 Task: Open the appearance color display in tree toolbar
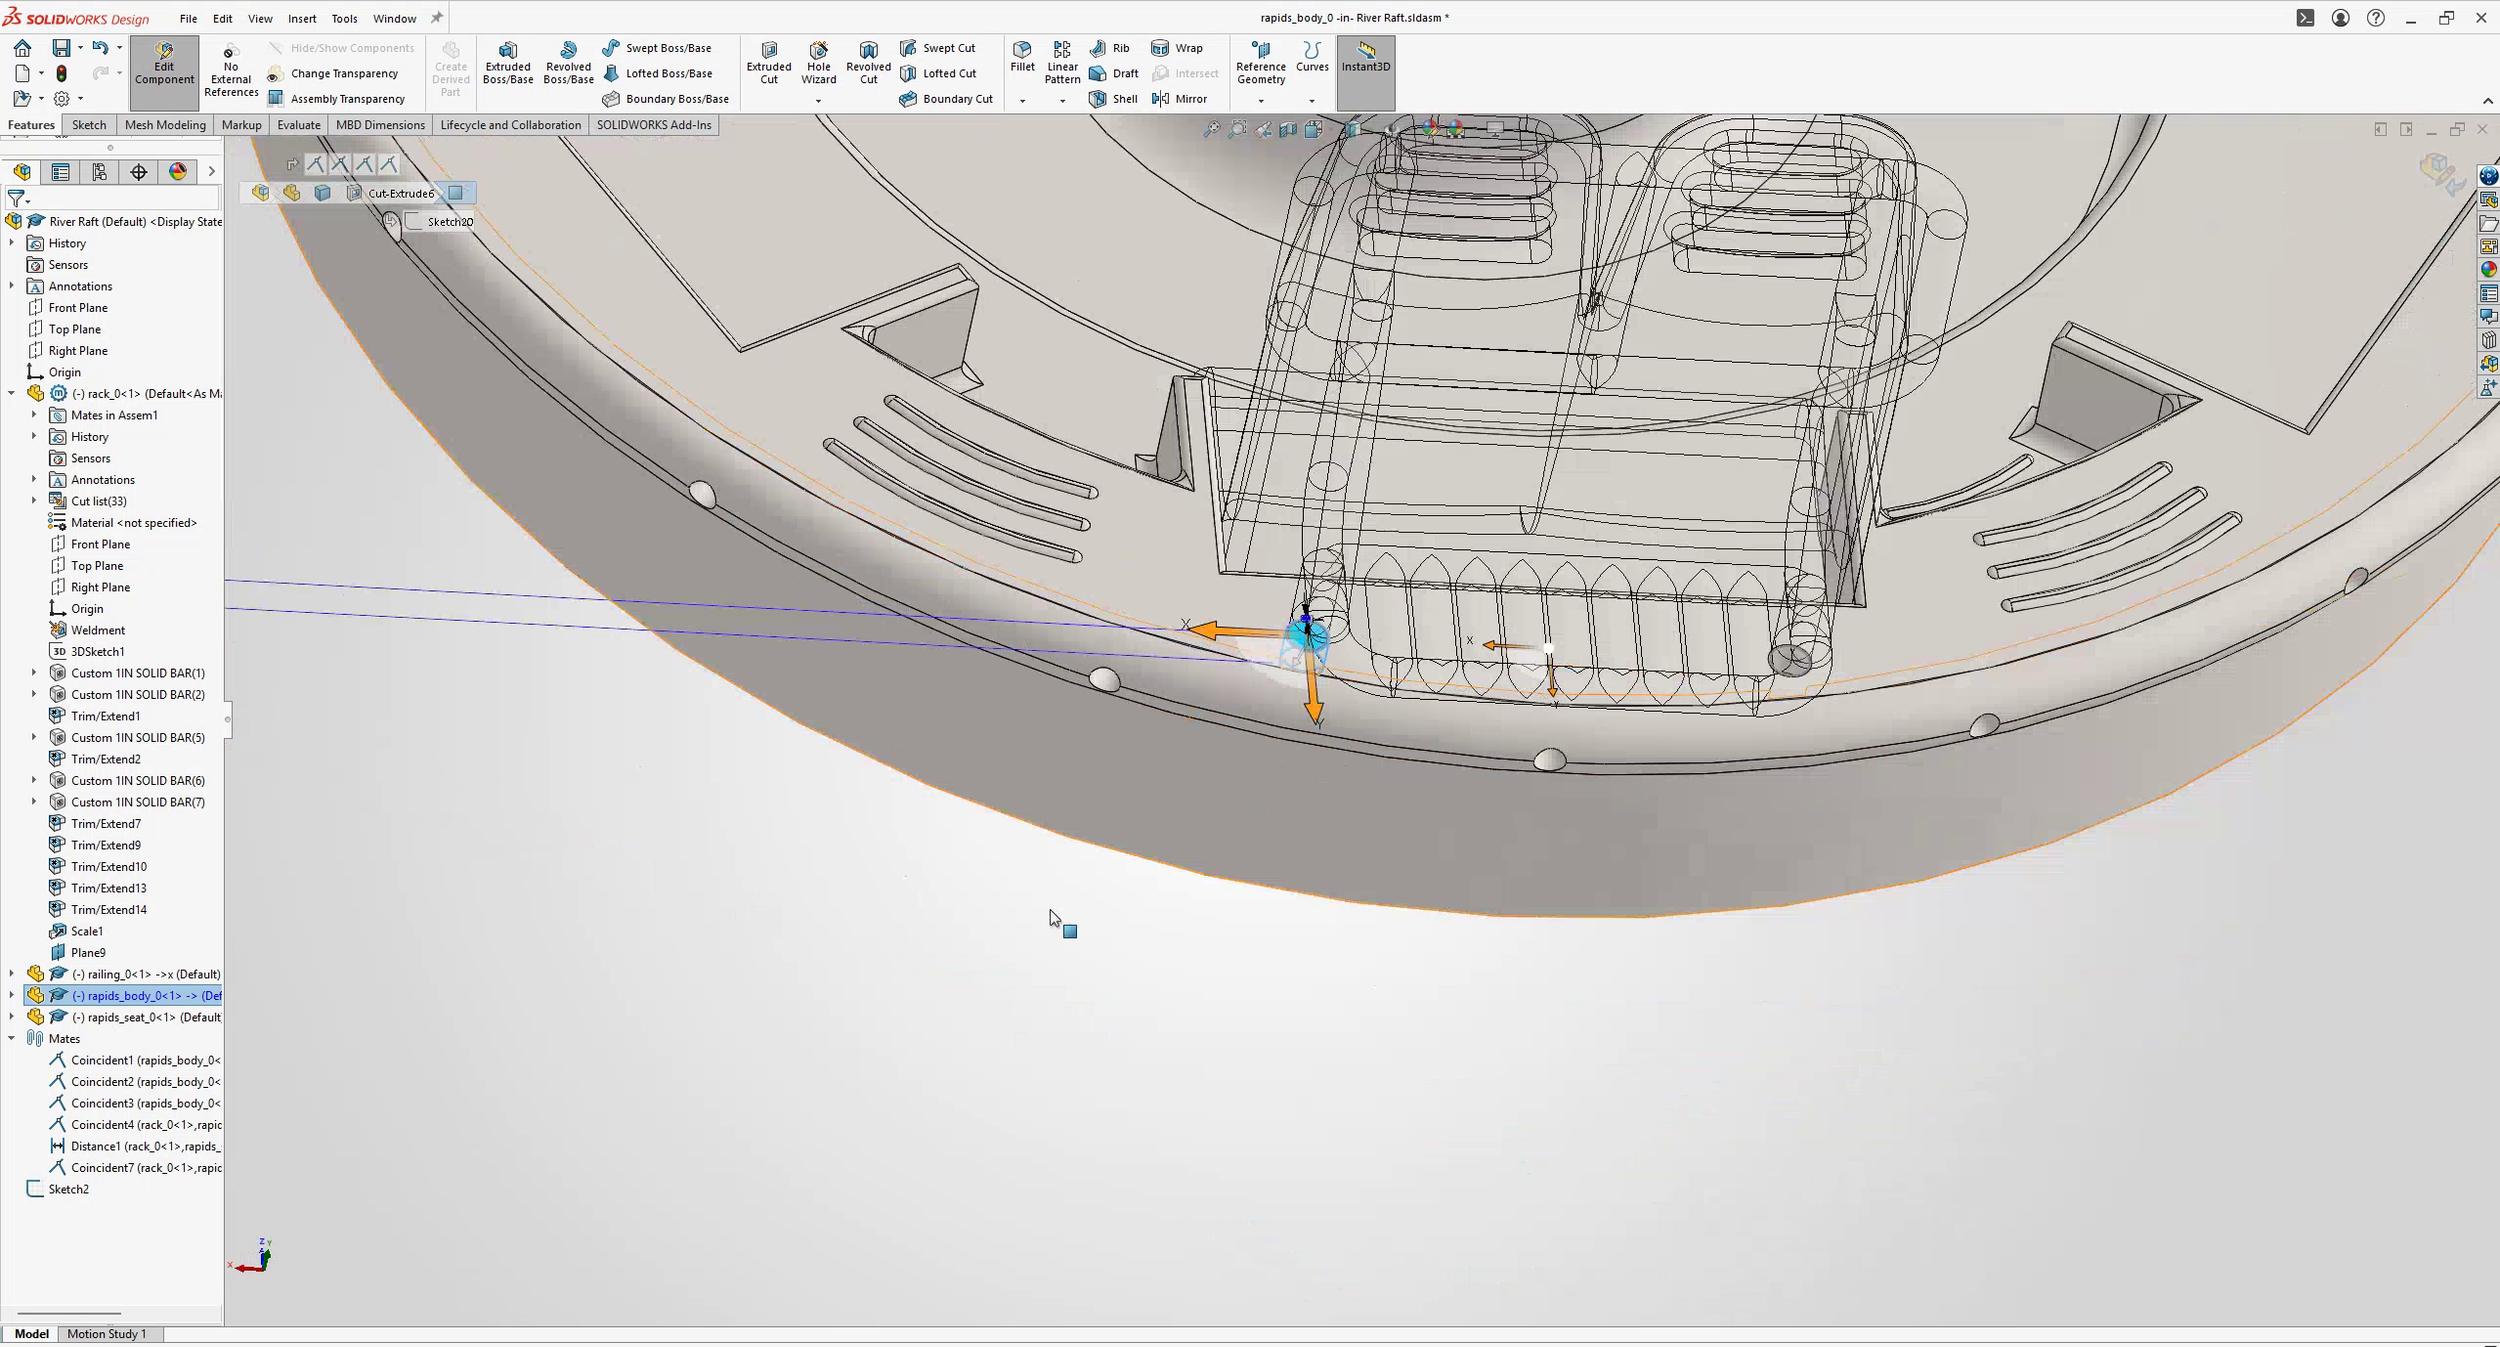(x=177, y=171)
